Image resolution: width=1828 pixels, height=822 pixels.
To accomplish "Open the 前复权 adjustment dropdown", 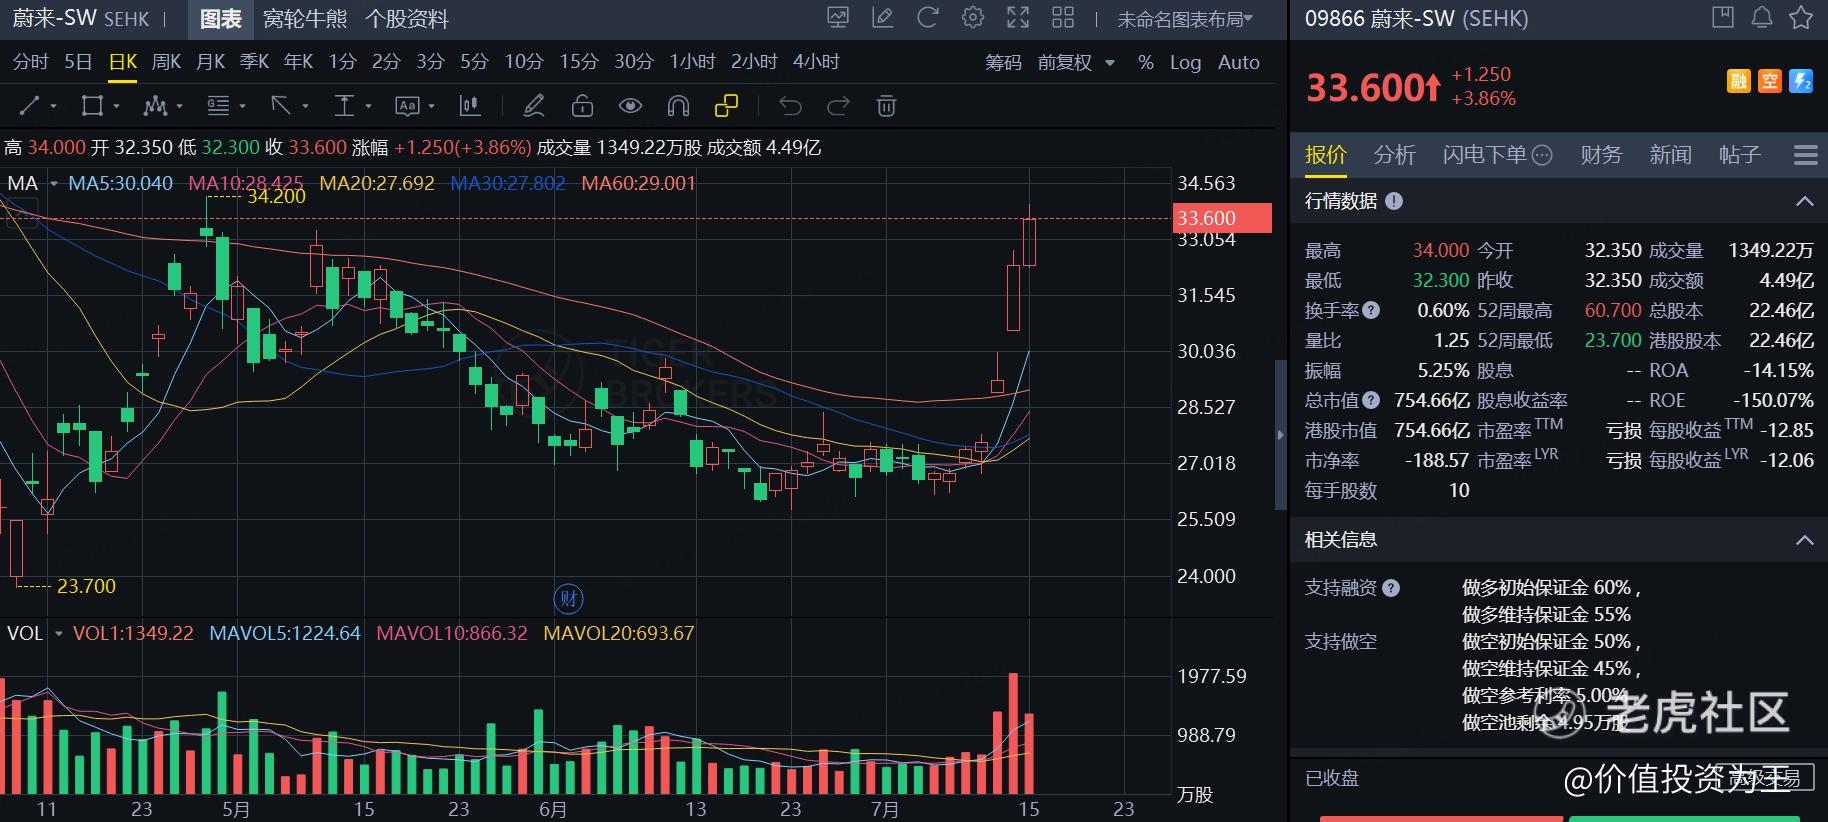I will pyautogui.click(x=1076, y=62).
